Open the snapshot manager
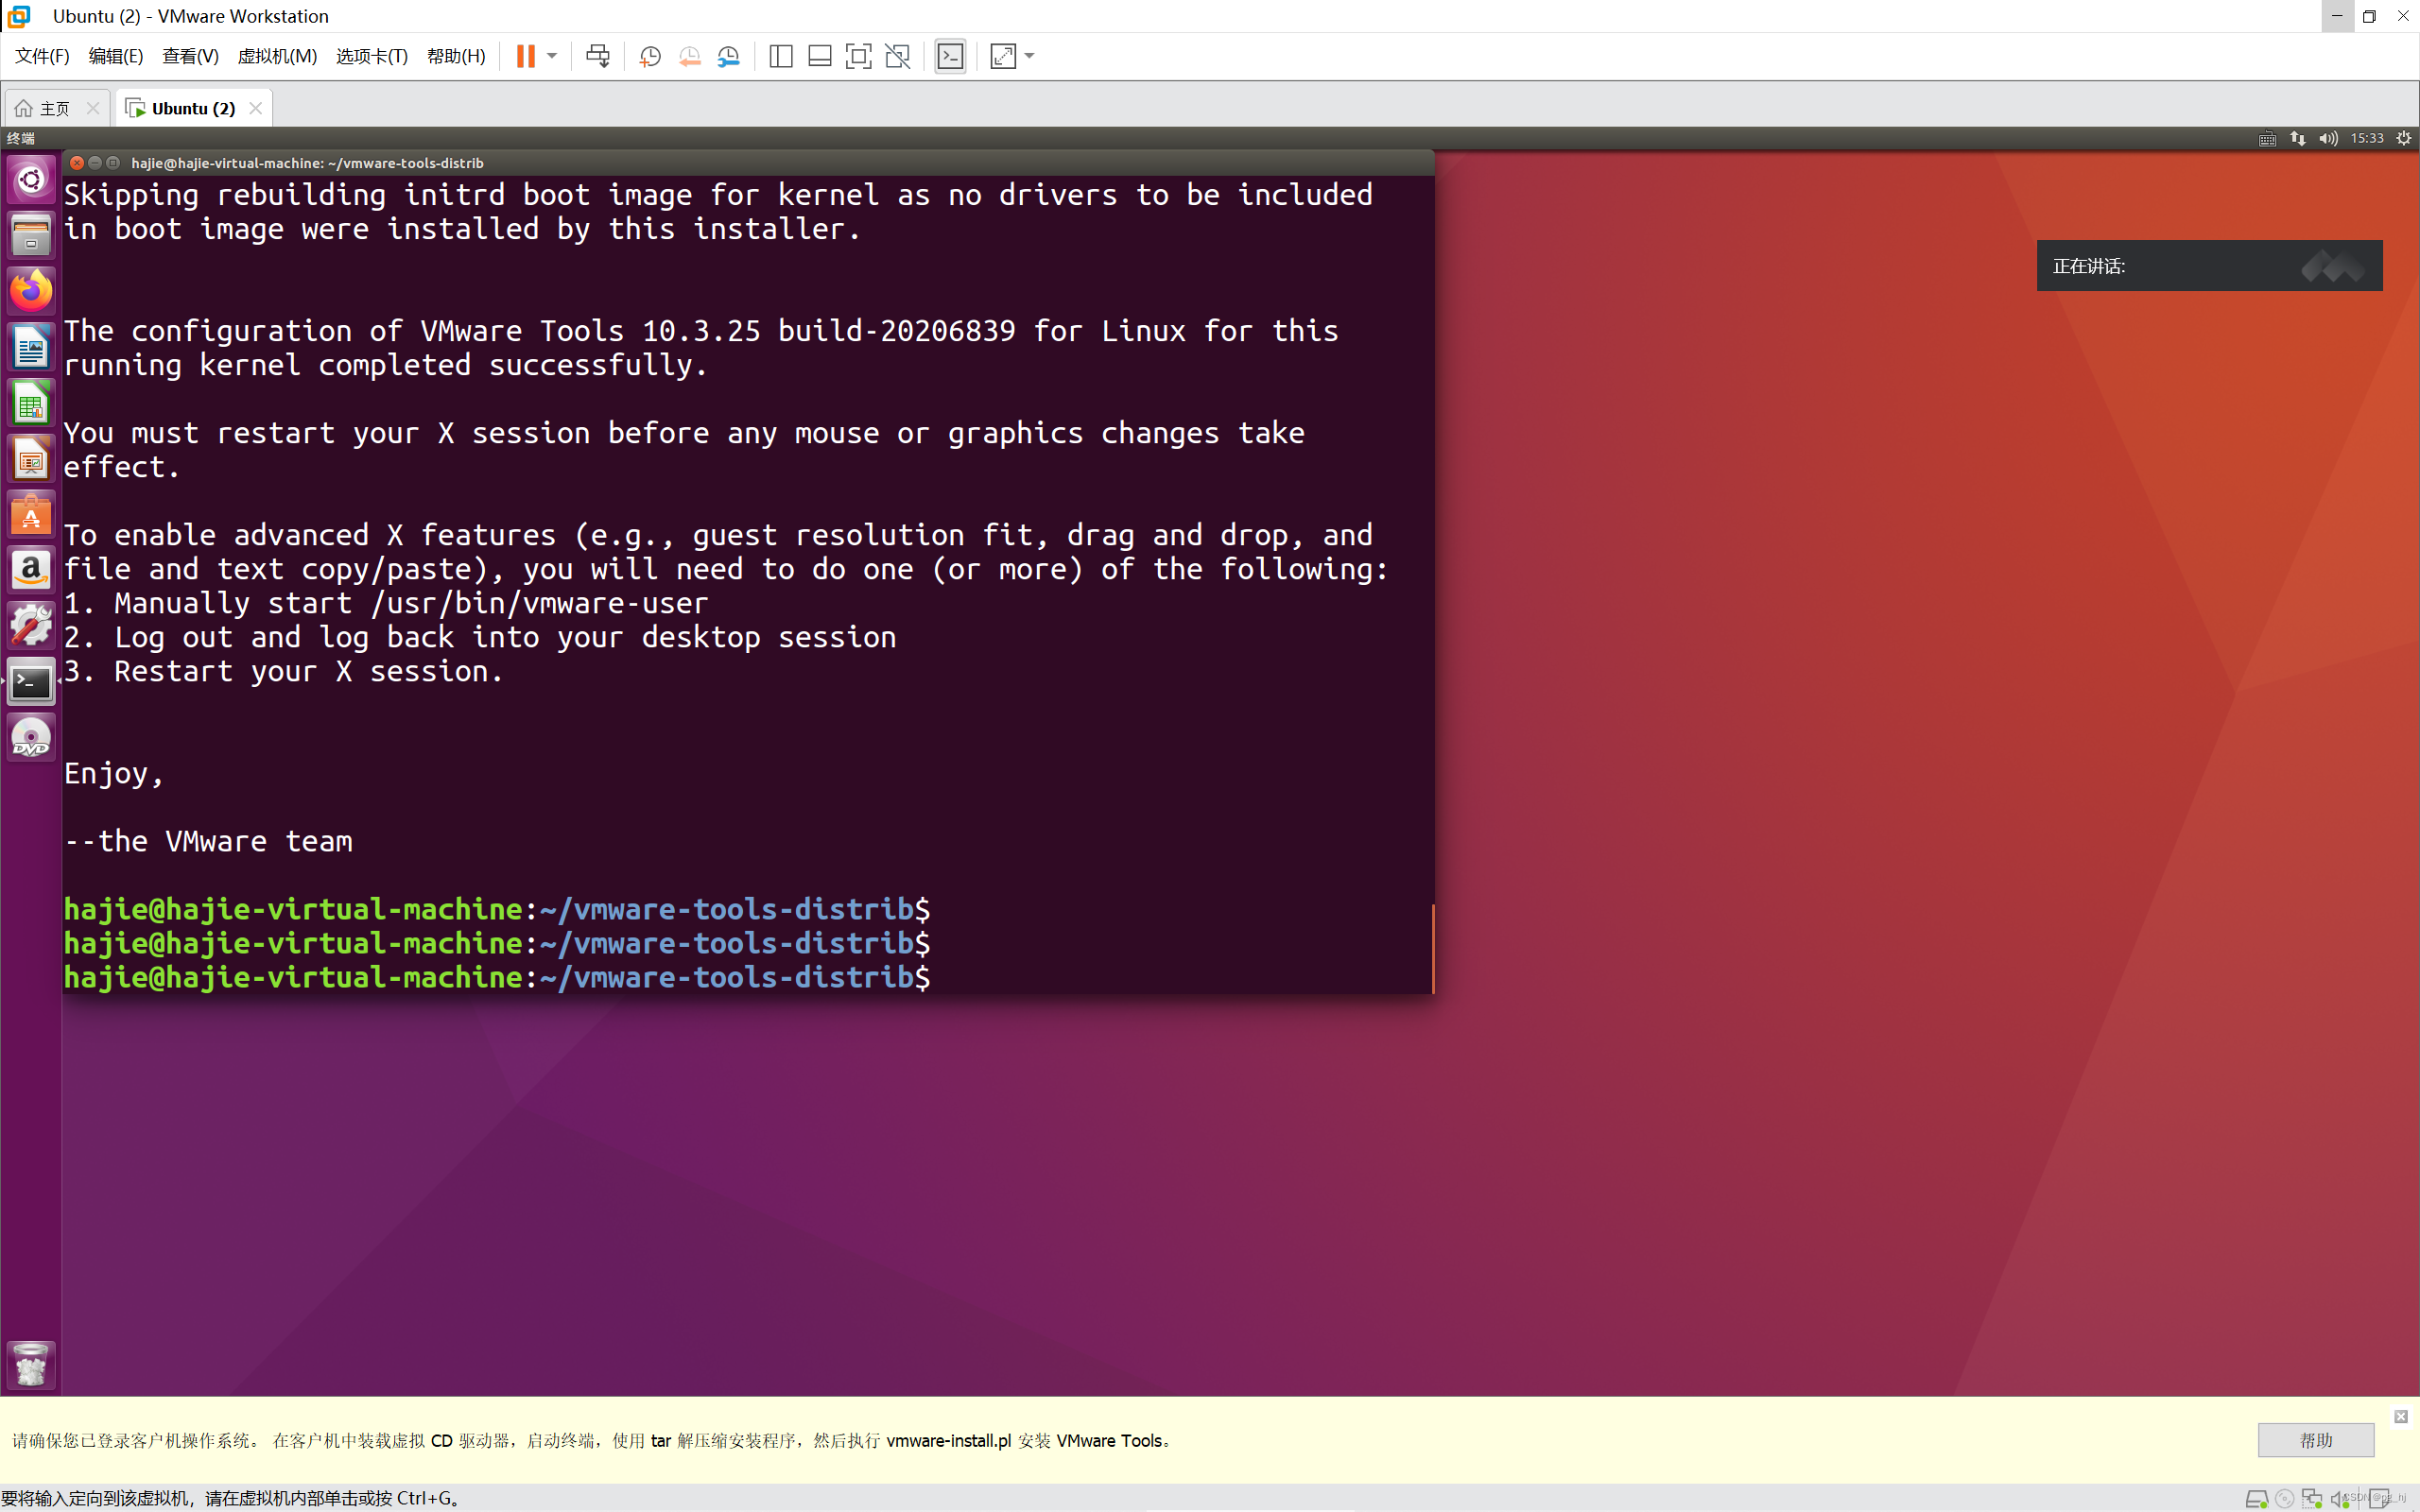 728,56
